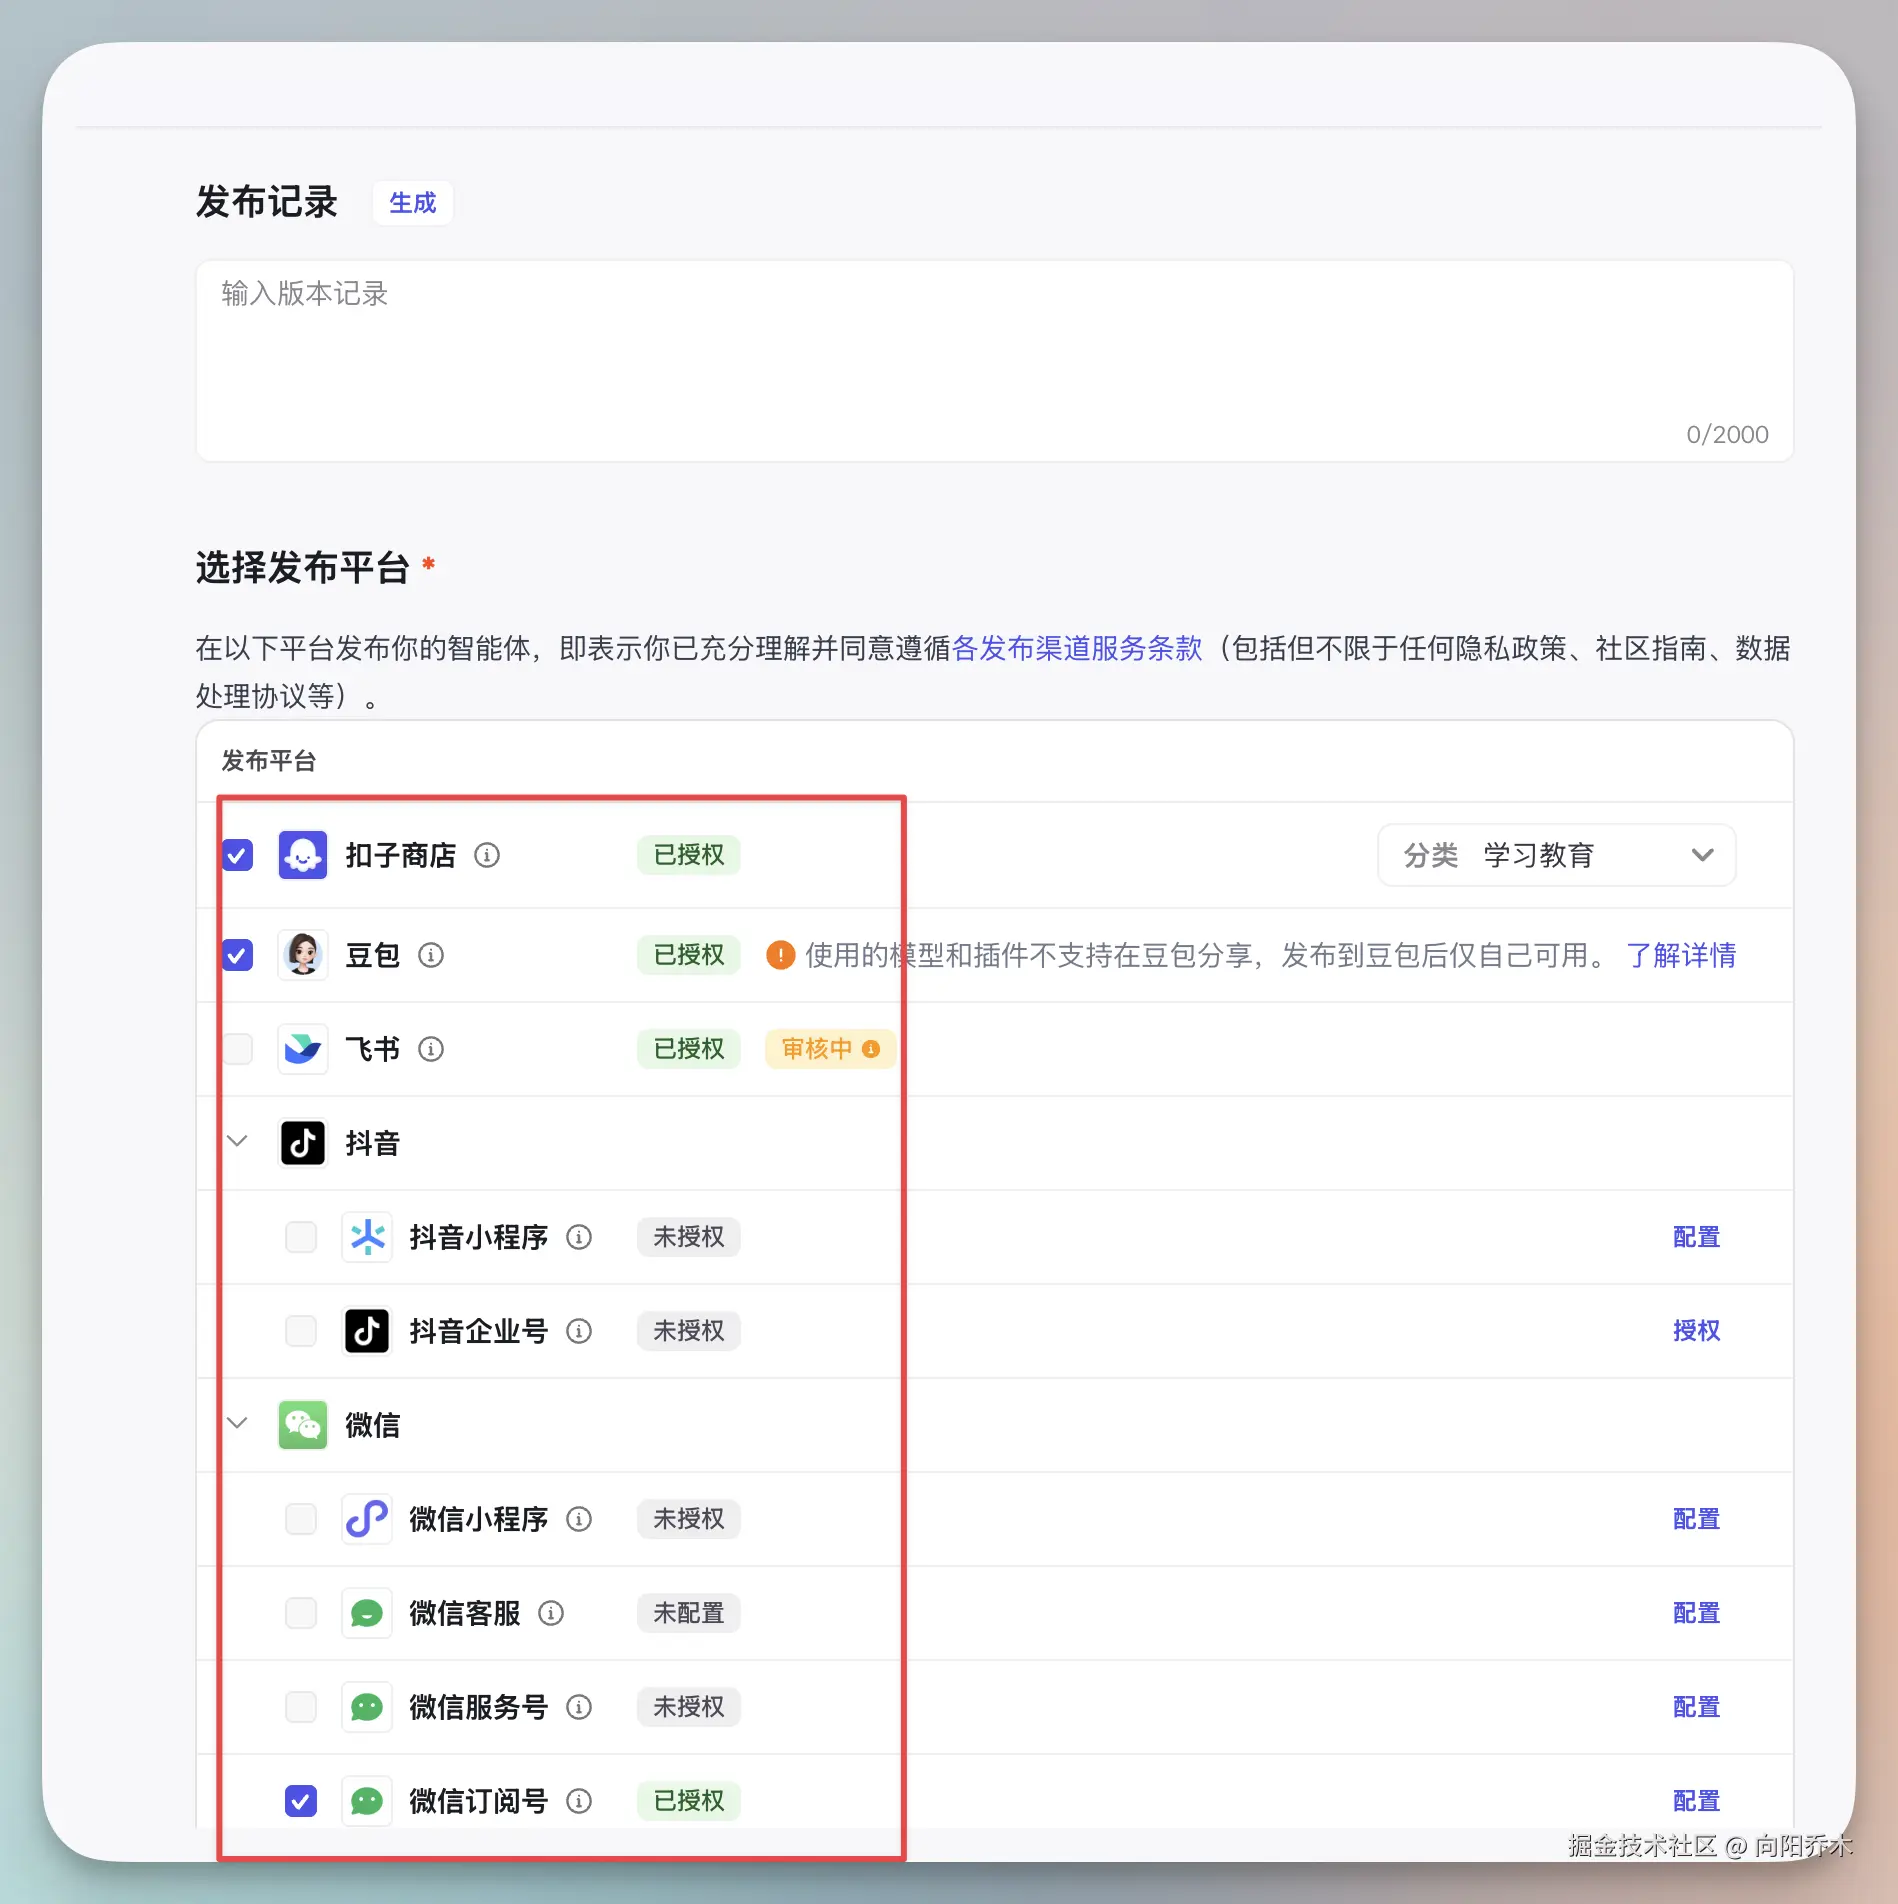The height and width of the screenshot is (1904, 1898).
Task: Click the 选择发布平台 section heading
Action: [x=303, y=568]
